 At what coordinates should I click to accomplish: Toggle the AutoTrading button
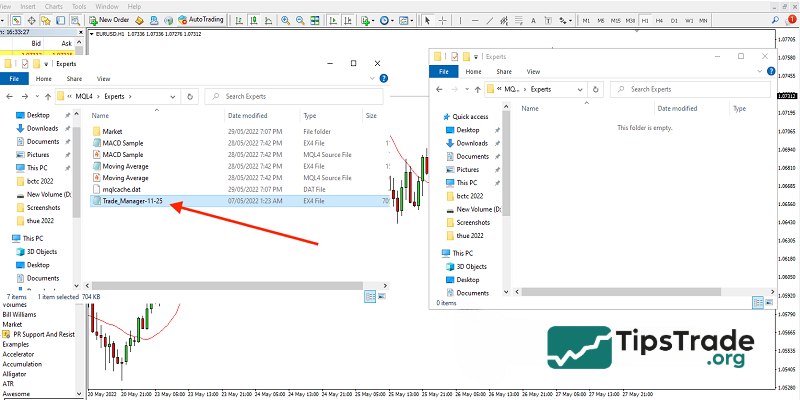(202, 19)
